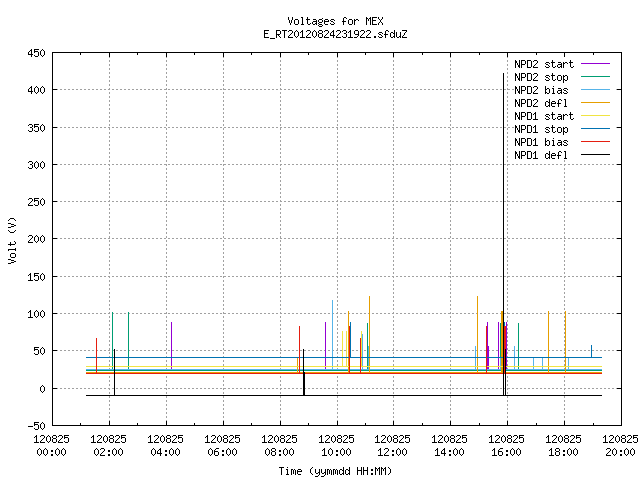
Task: Click the 120825 10:00 x-axis tick label
Action: 336,445
